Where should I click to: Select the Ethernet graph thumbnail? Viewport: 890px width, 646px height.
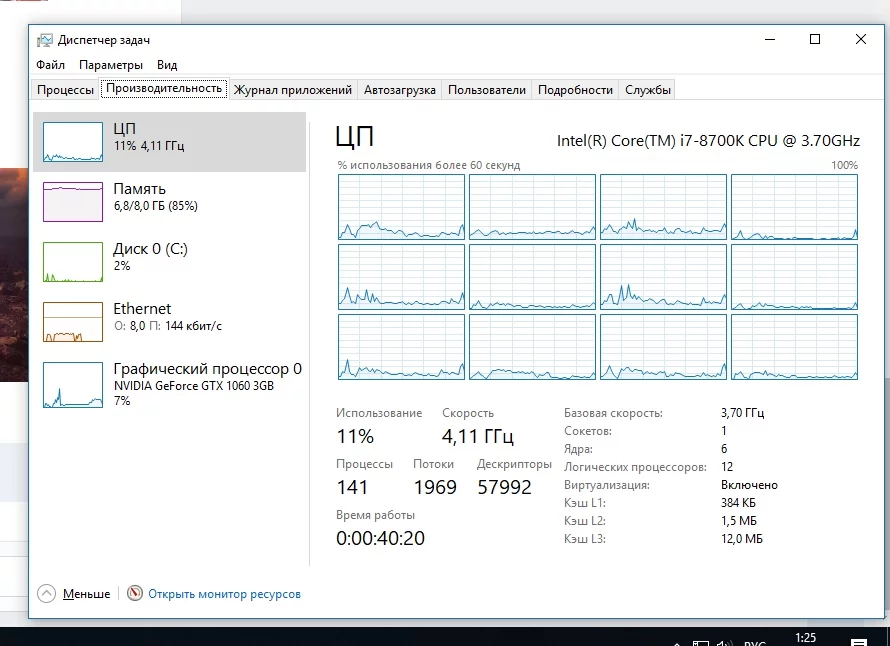73,322
